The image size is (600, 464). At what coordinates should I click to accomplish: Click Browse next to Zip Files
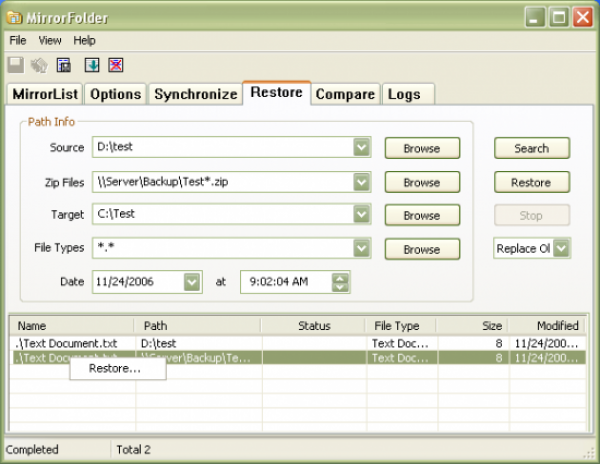coord(422,182)
